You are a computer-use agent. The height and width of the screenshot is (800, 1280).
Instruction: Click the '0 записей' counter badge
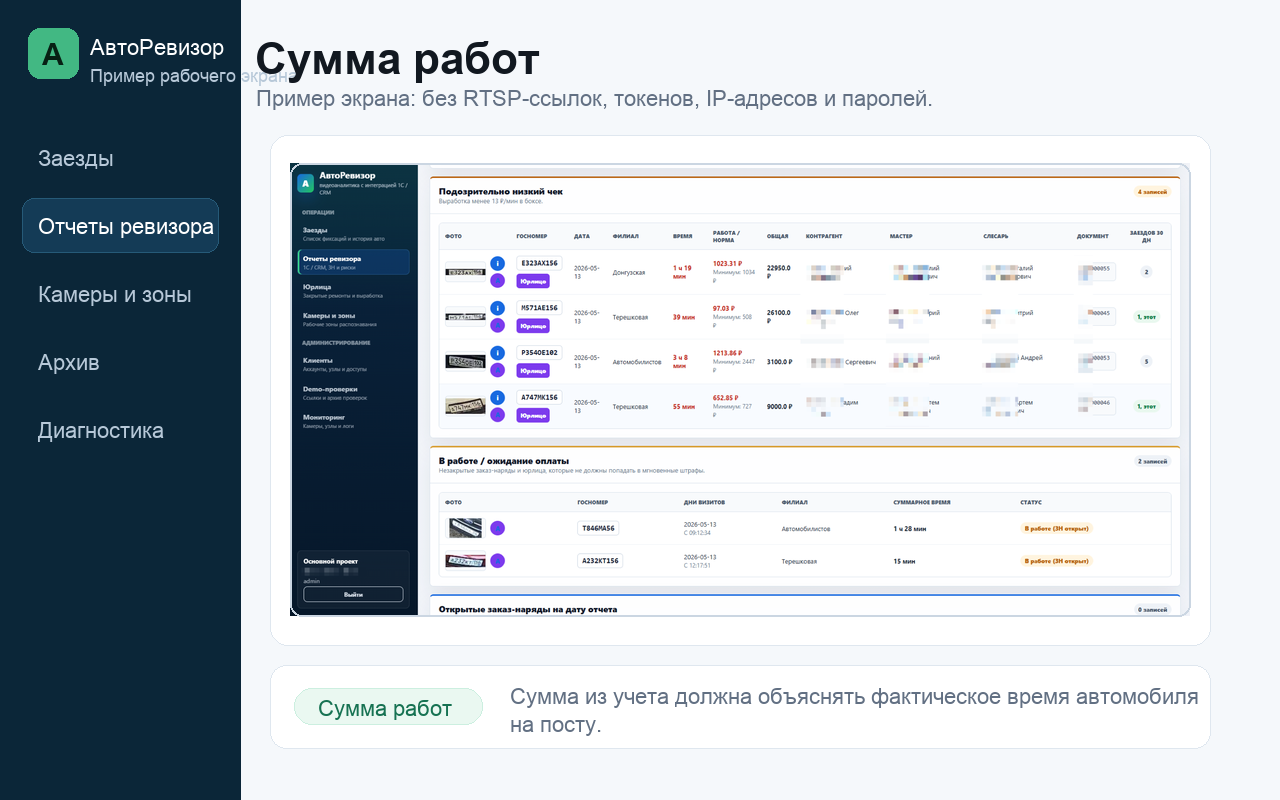(1152, 609)
